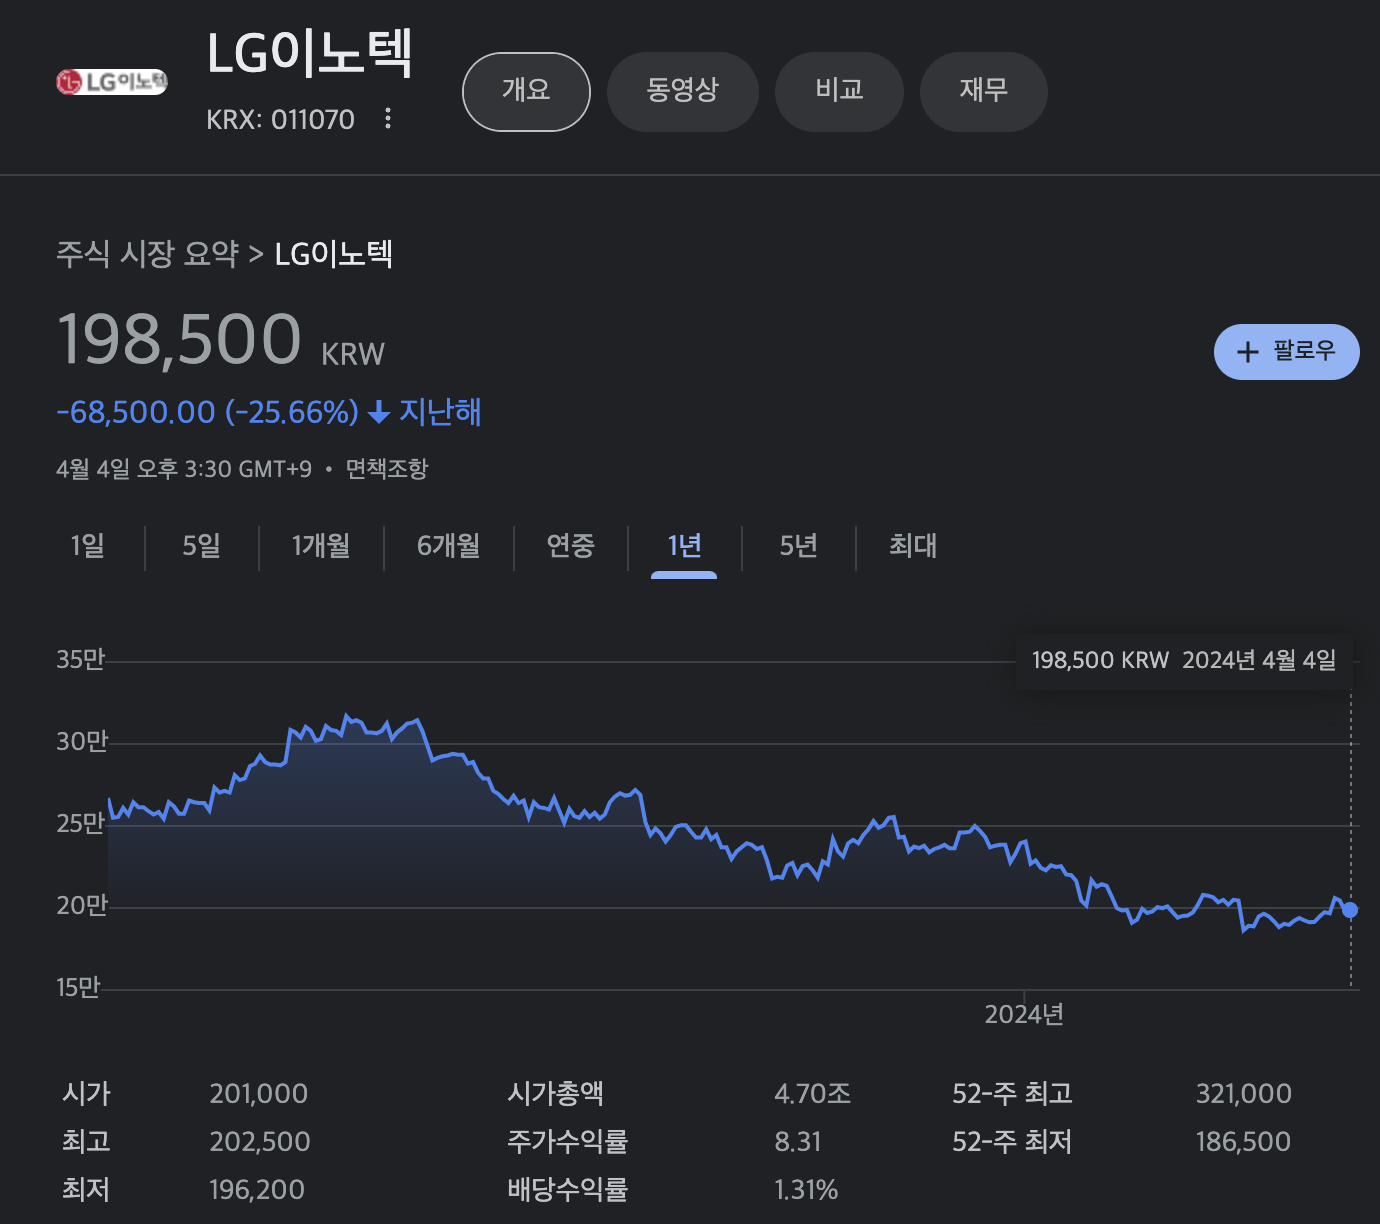Click the 시가총액 value 4.70조
1380x1224 pixels.
(x=813, y=1094)
